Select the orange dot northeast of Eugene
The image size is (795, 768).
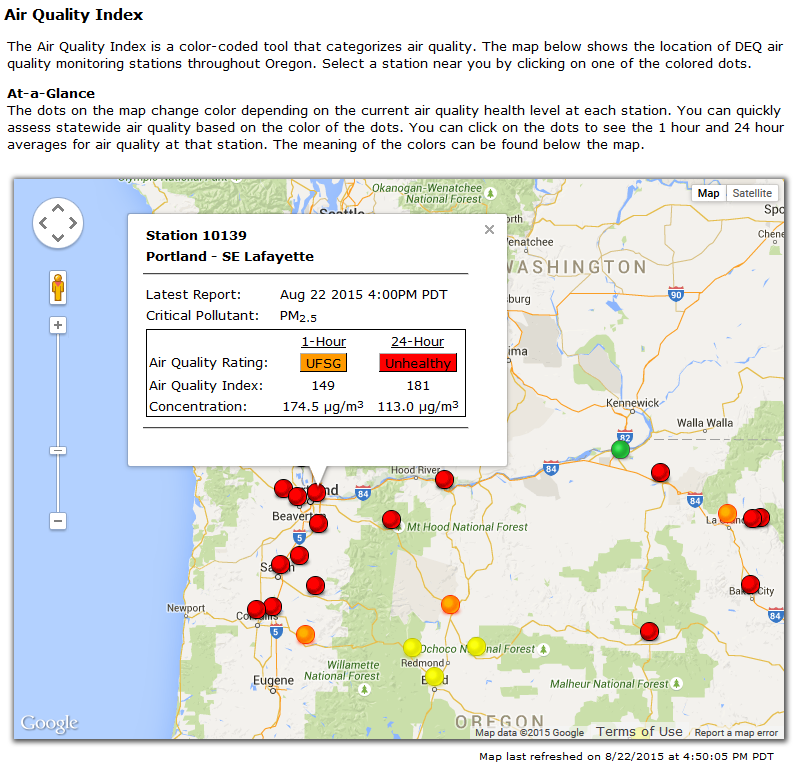point(305,634)
